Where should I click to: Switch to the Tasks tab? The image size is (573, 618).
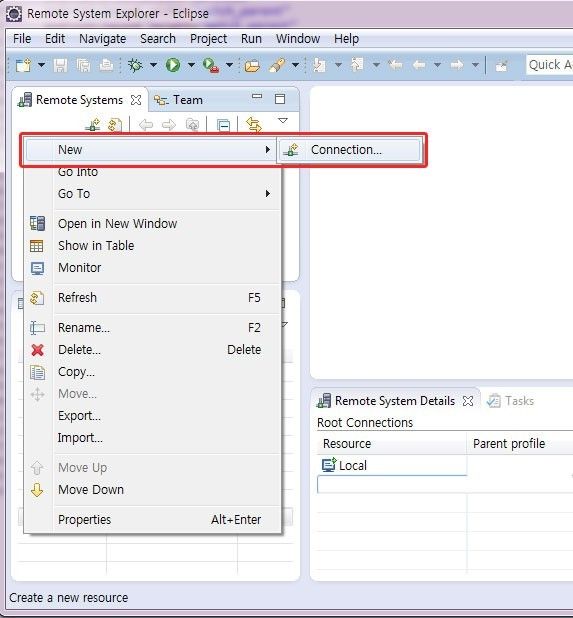(511, 401)
